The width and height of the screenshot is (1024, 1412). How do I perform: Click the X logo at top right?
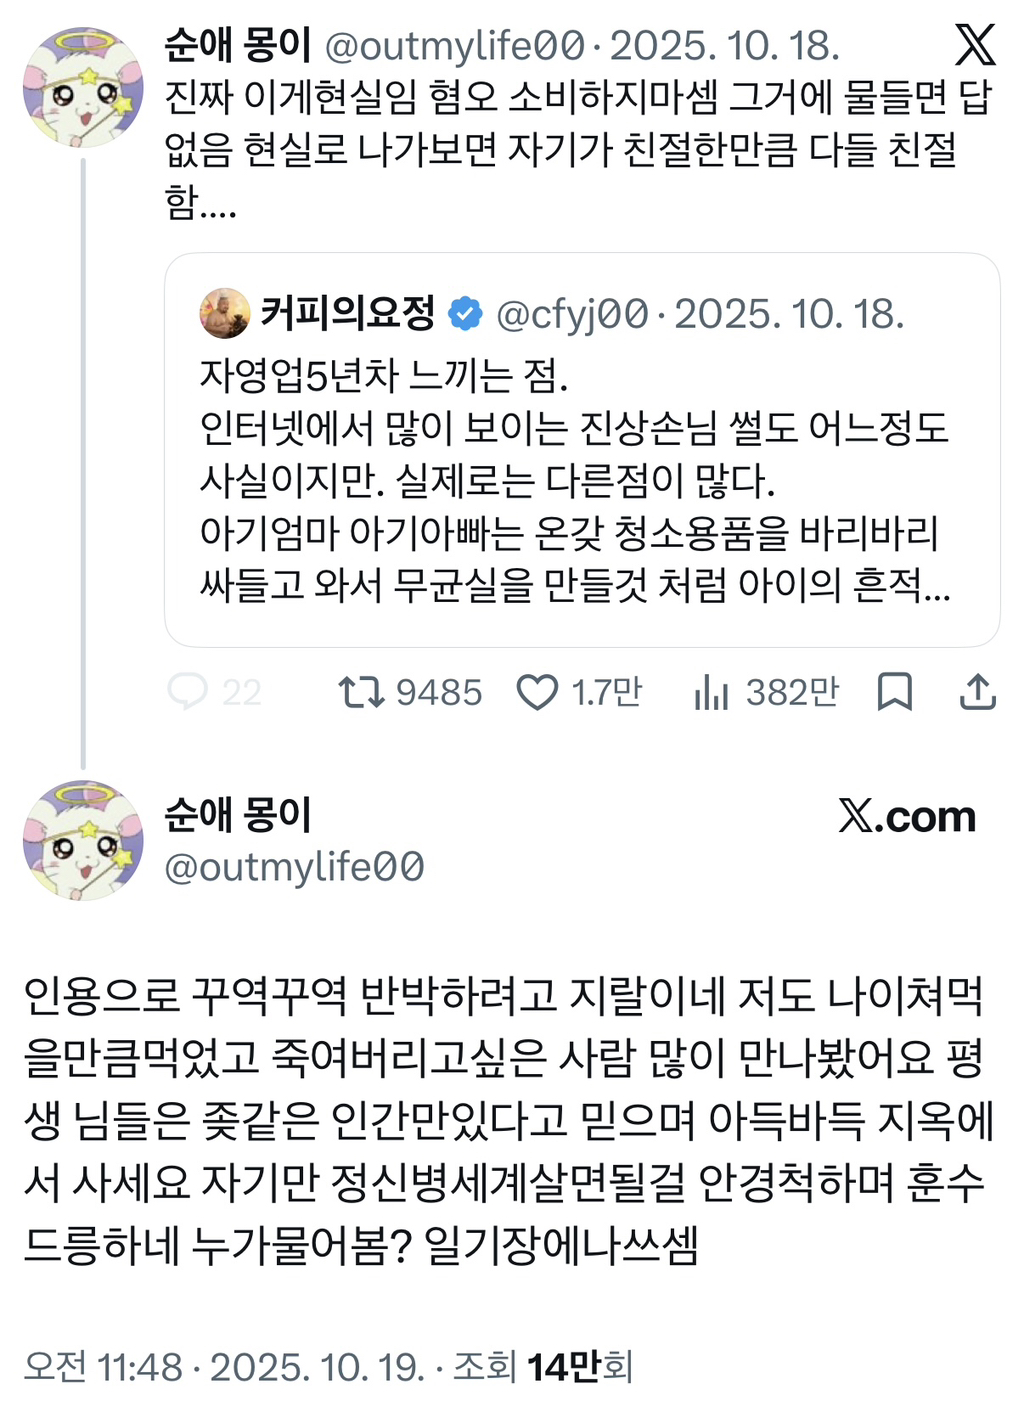[x=975, y=45]
